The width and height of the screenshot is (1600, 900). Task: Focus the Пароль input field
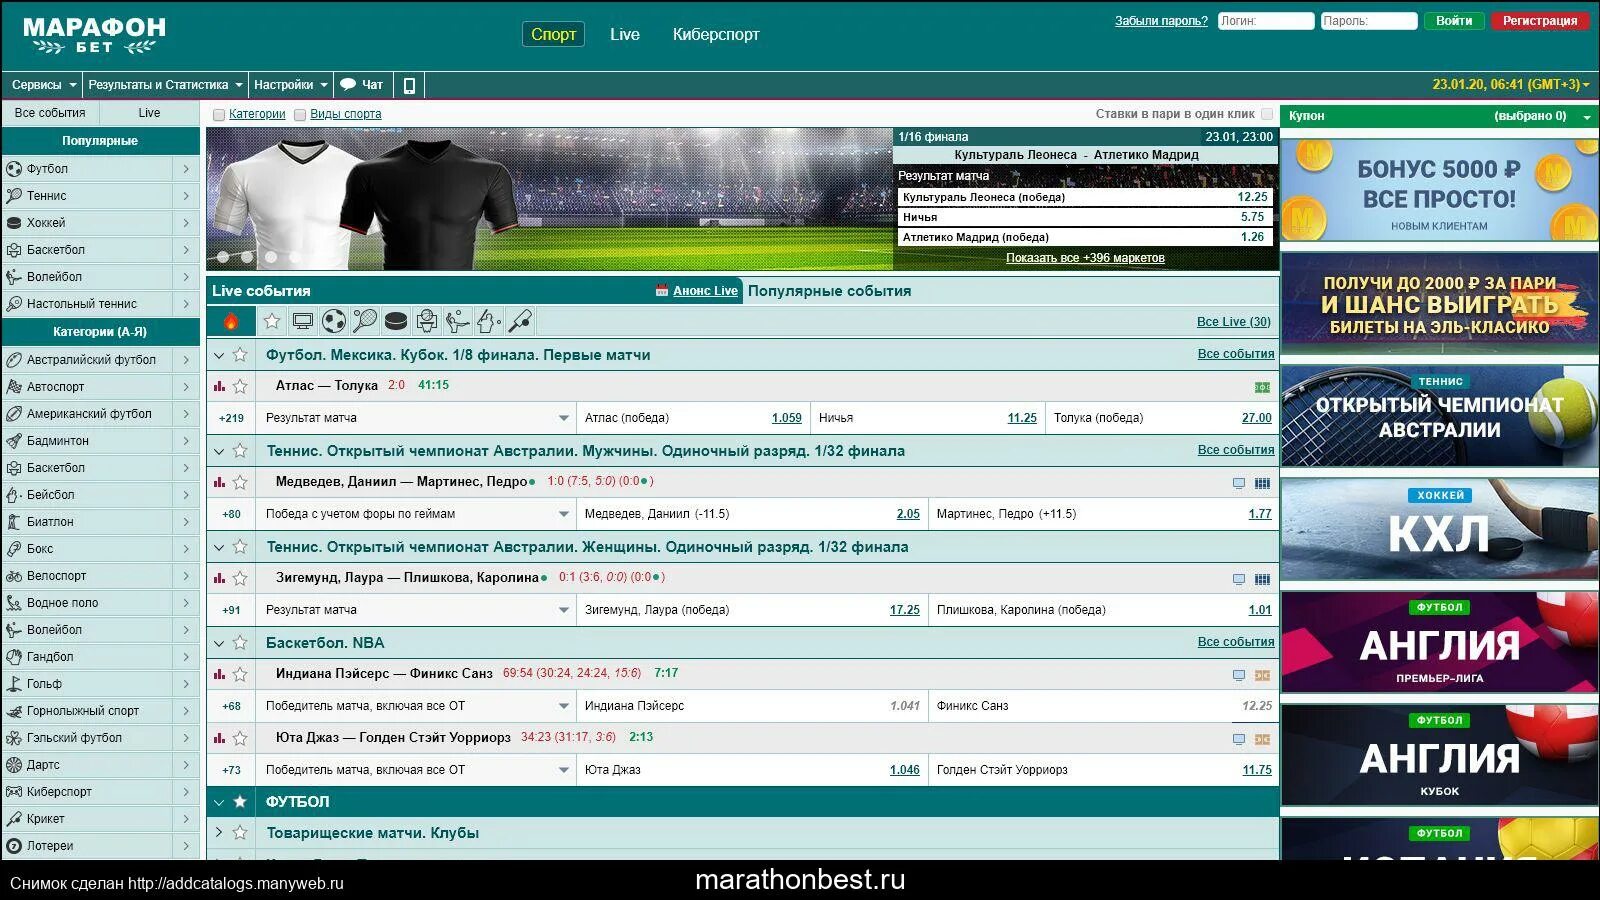1369,21
